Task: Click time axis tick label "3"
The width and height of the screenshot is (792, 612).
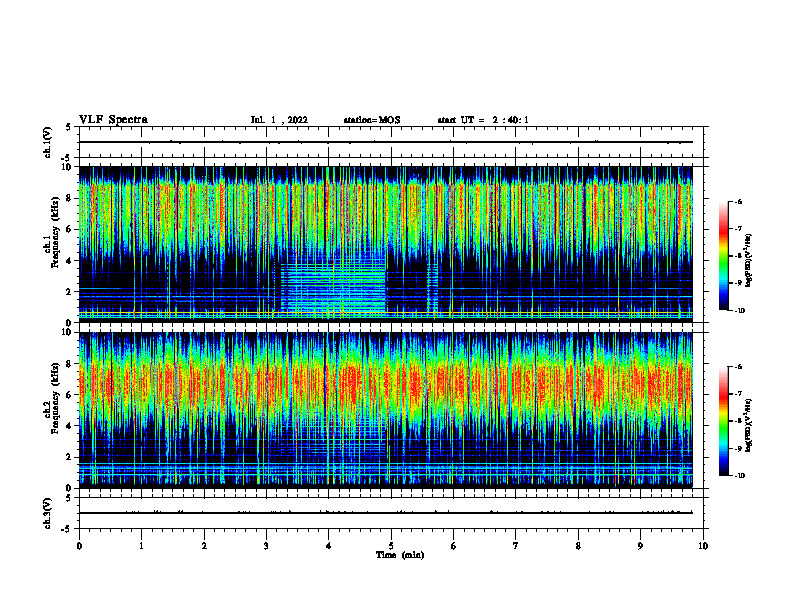Action: click(x=266, y=546)
